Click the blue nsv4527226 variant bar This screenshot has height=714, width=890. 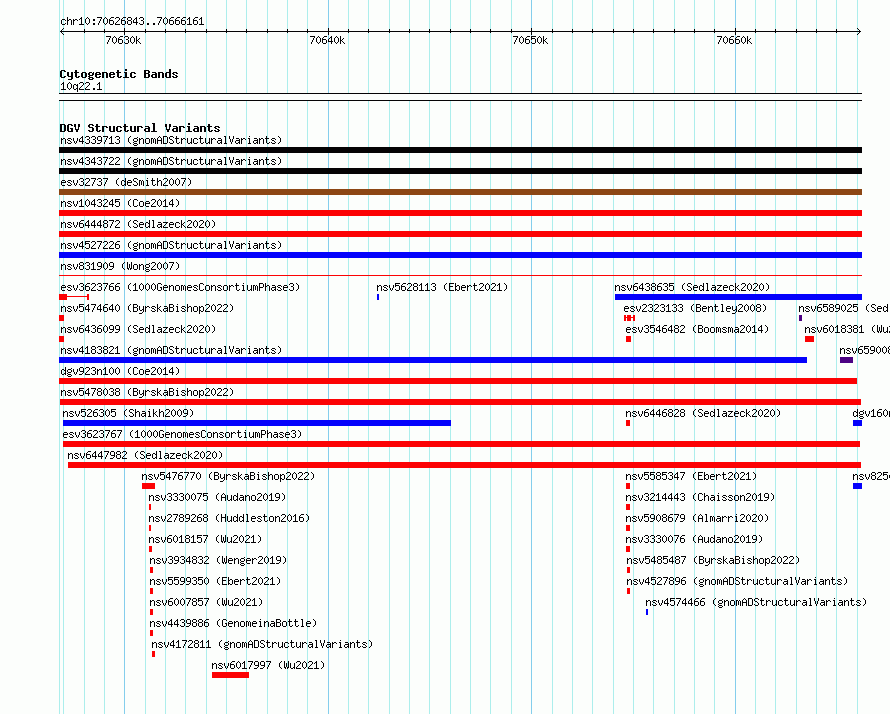(460, 255)
